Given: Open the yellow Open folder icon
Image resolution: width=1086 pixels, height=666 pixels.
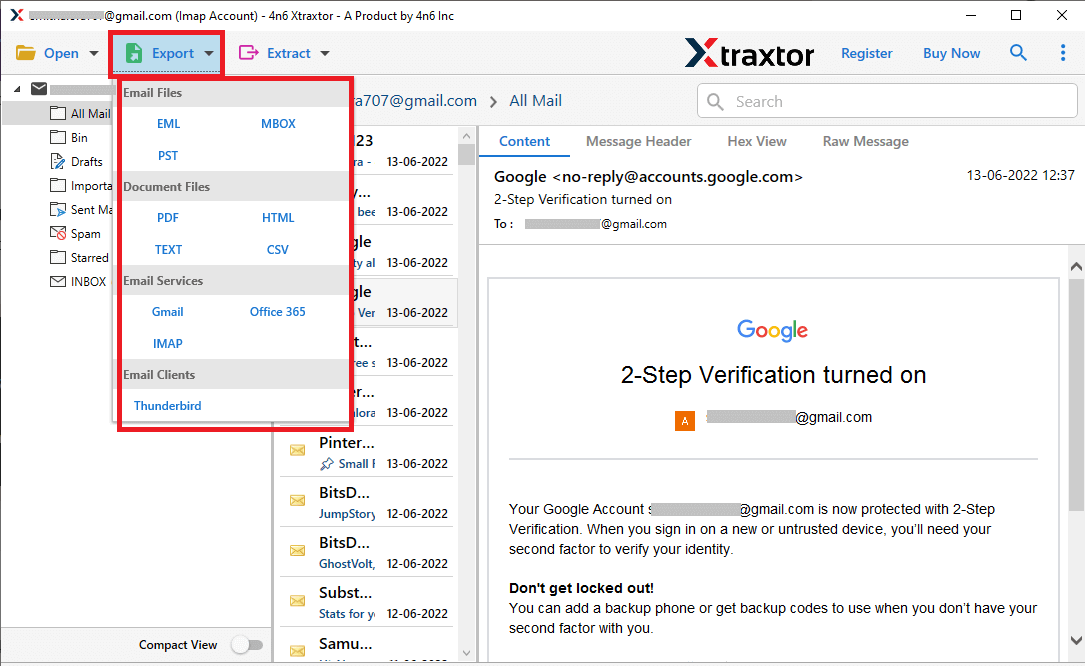Looking at the screenshot, I should [26, 52].
